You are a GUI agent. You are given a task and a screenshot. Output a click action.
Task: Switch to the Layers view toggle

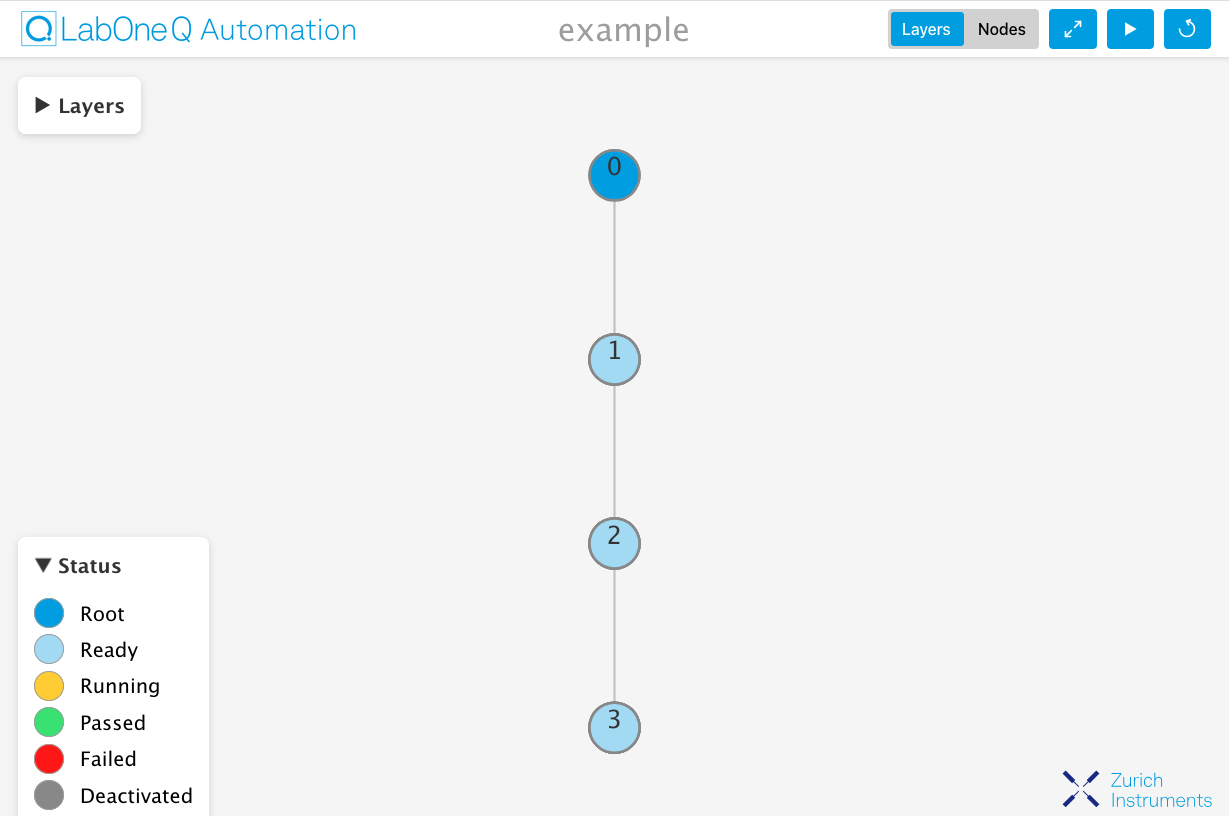pyautogui.click(x=926, y=29)
